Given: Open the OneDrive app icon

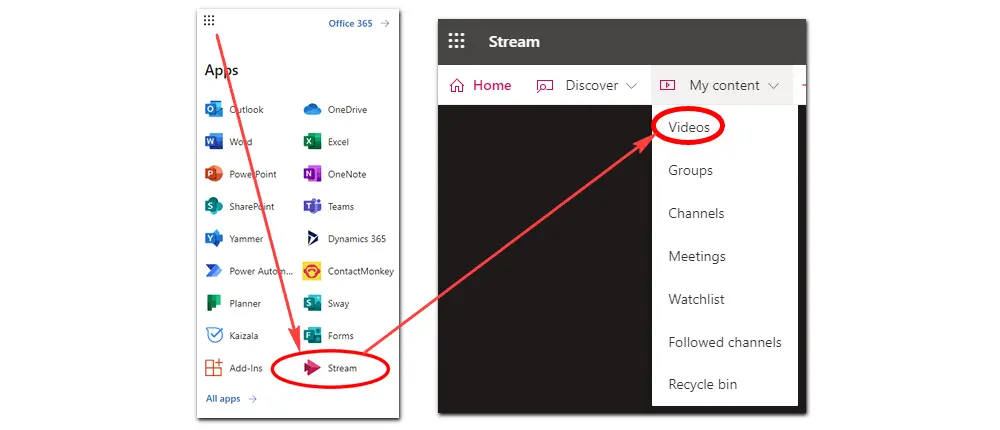Looking at the screenshot, I should pos(312,110).
